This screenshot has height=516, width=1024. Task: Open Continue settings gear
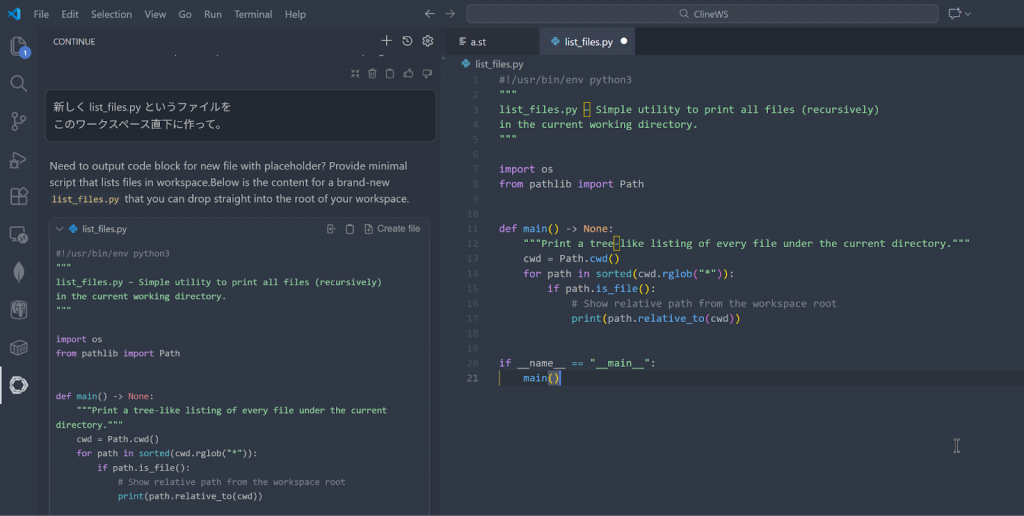coord(428,41)
